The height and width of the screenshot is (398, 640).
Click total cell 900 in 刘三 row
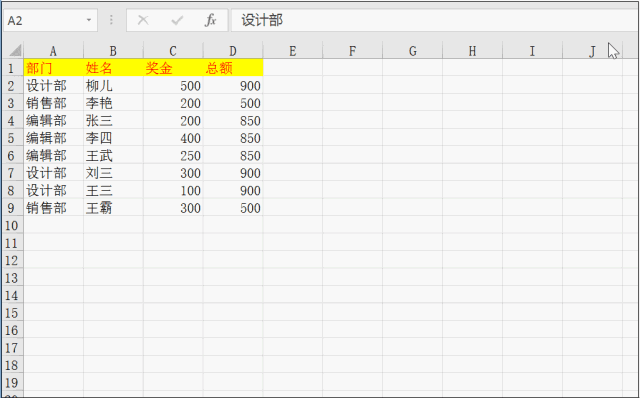pos(233,173)
